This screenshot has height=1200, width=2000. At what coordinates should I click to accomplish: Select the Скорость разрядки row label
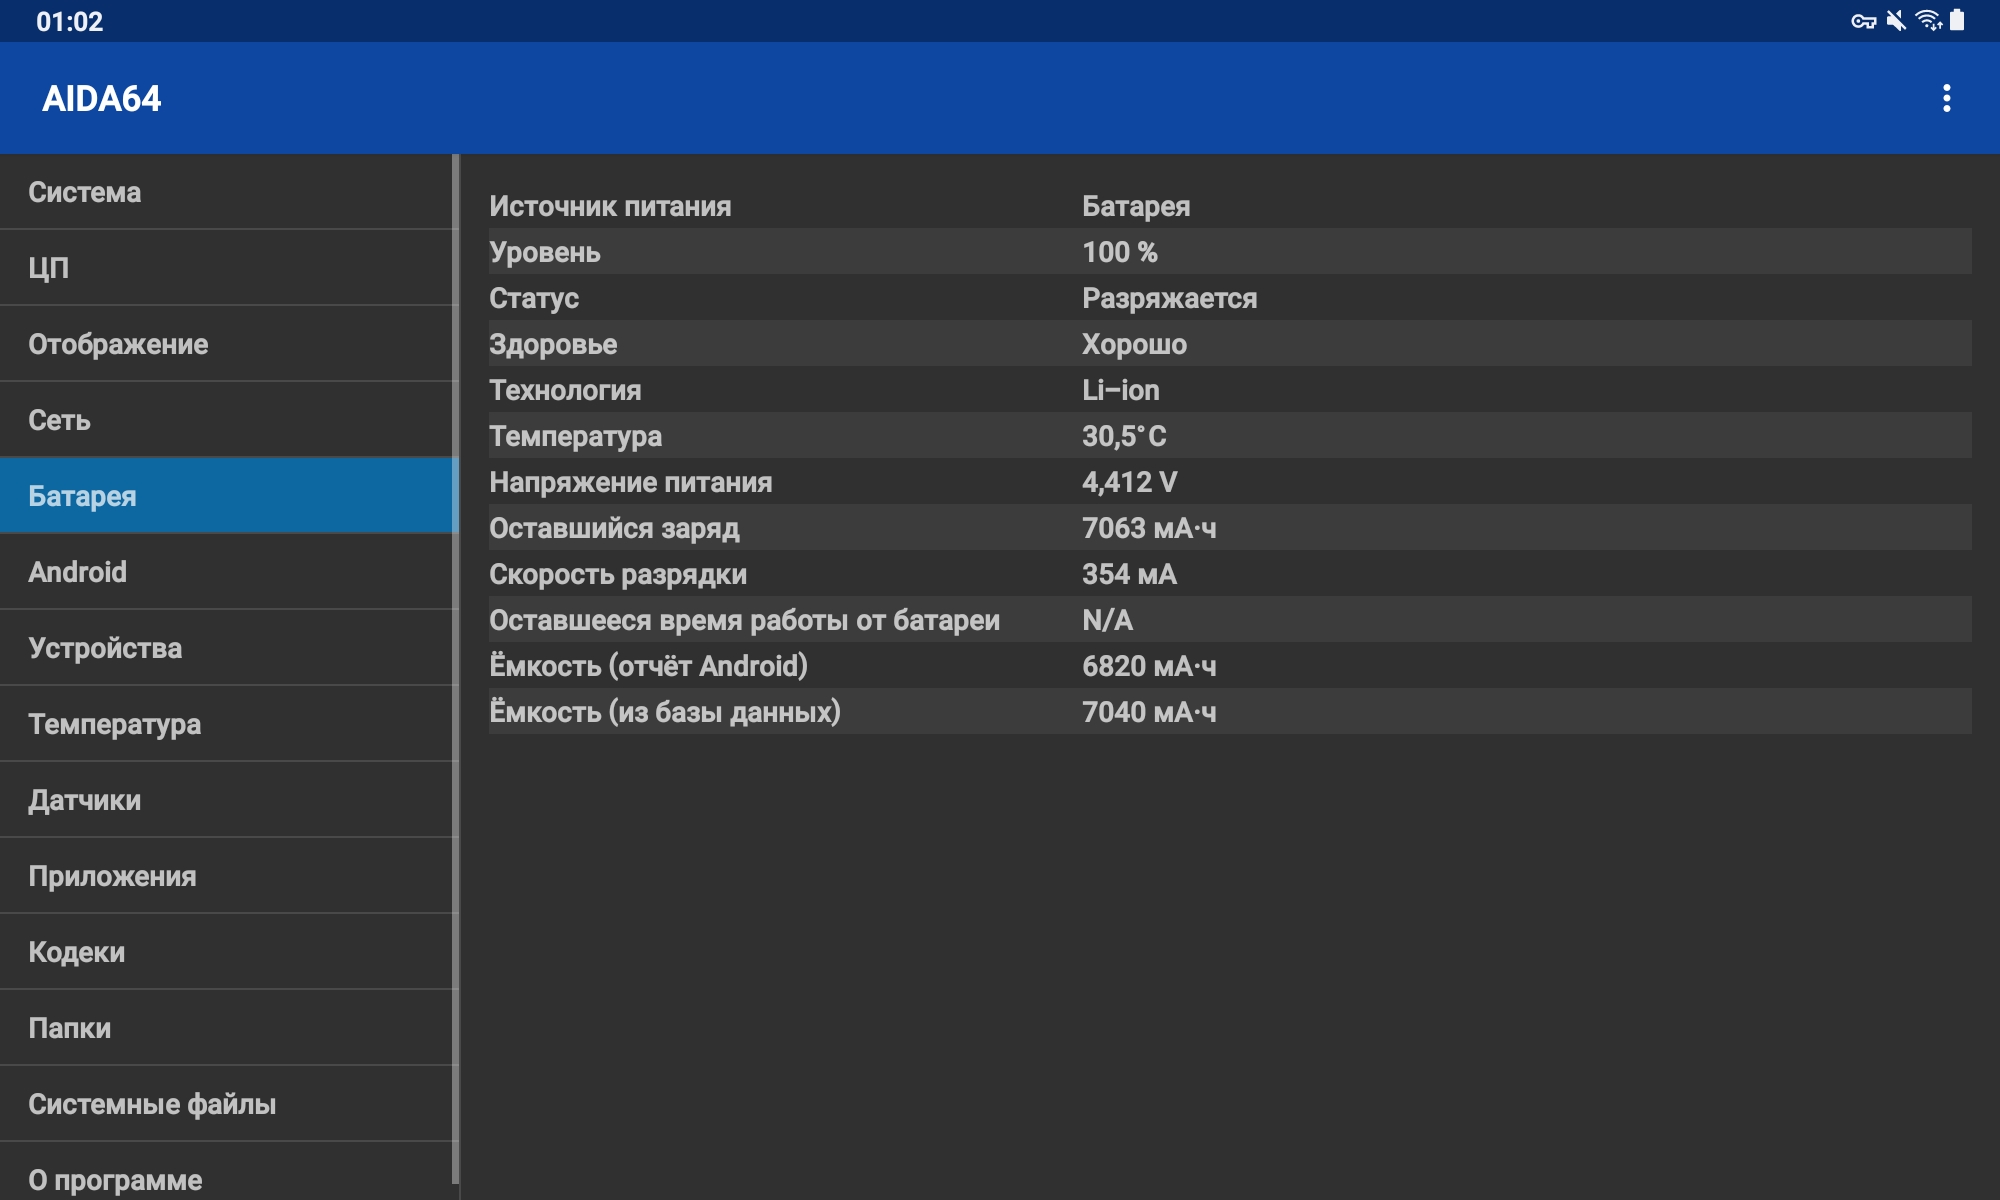[x=618, y=574]
